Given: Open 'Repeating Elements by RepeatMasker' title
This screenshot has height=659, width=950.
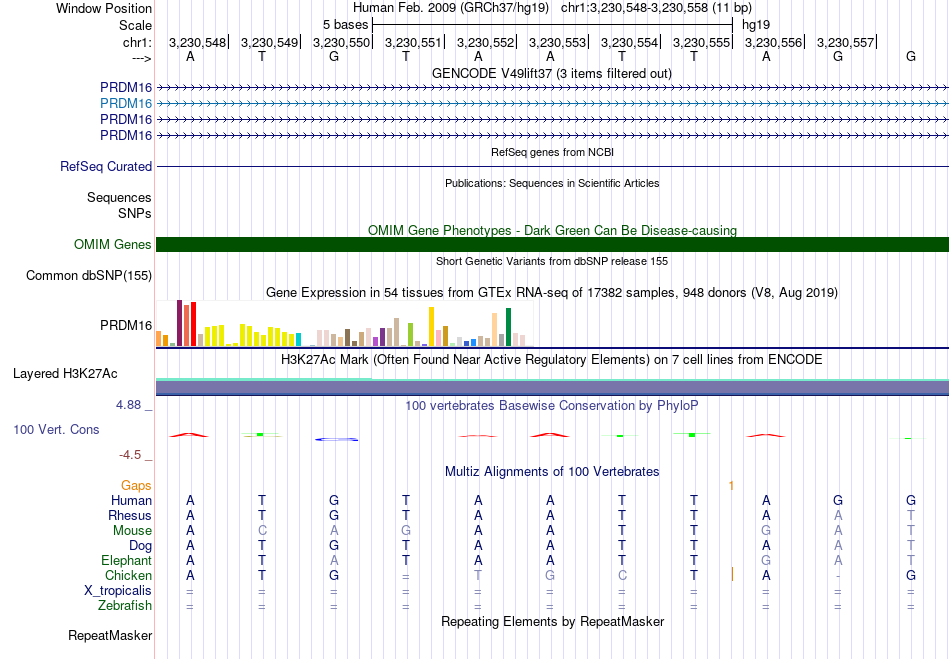Looking at the screenshot, I should (552, 621).
